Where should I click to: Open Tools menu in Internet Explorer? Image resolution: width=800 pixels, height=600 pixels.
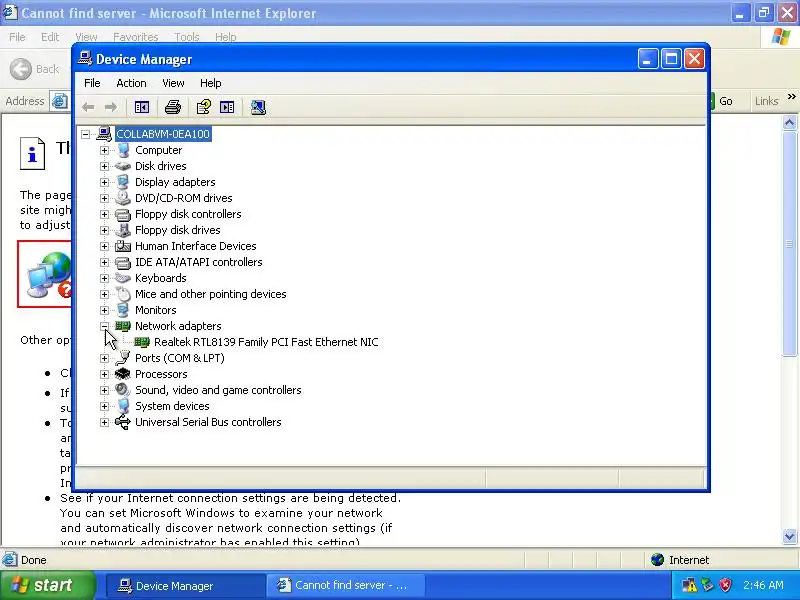[x=187, y=37]
